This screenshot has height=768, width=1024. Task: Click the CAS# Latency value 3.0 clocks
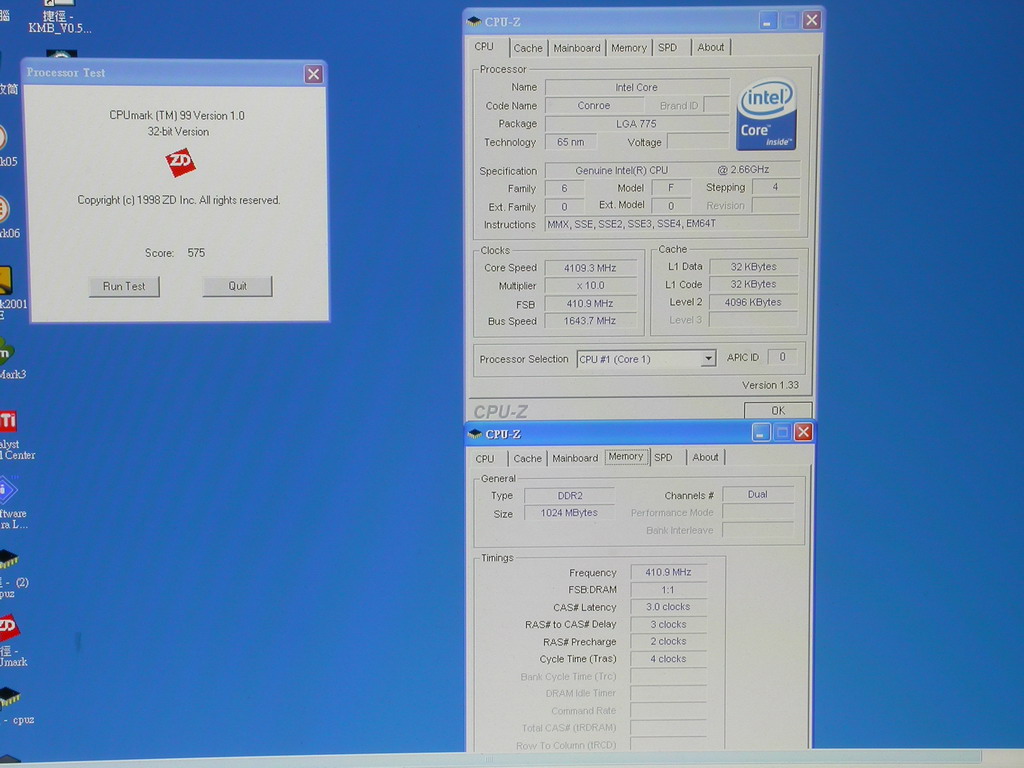(668, 607)
